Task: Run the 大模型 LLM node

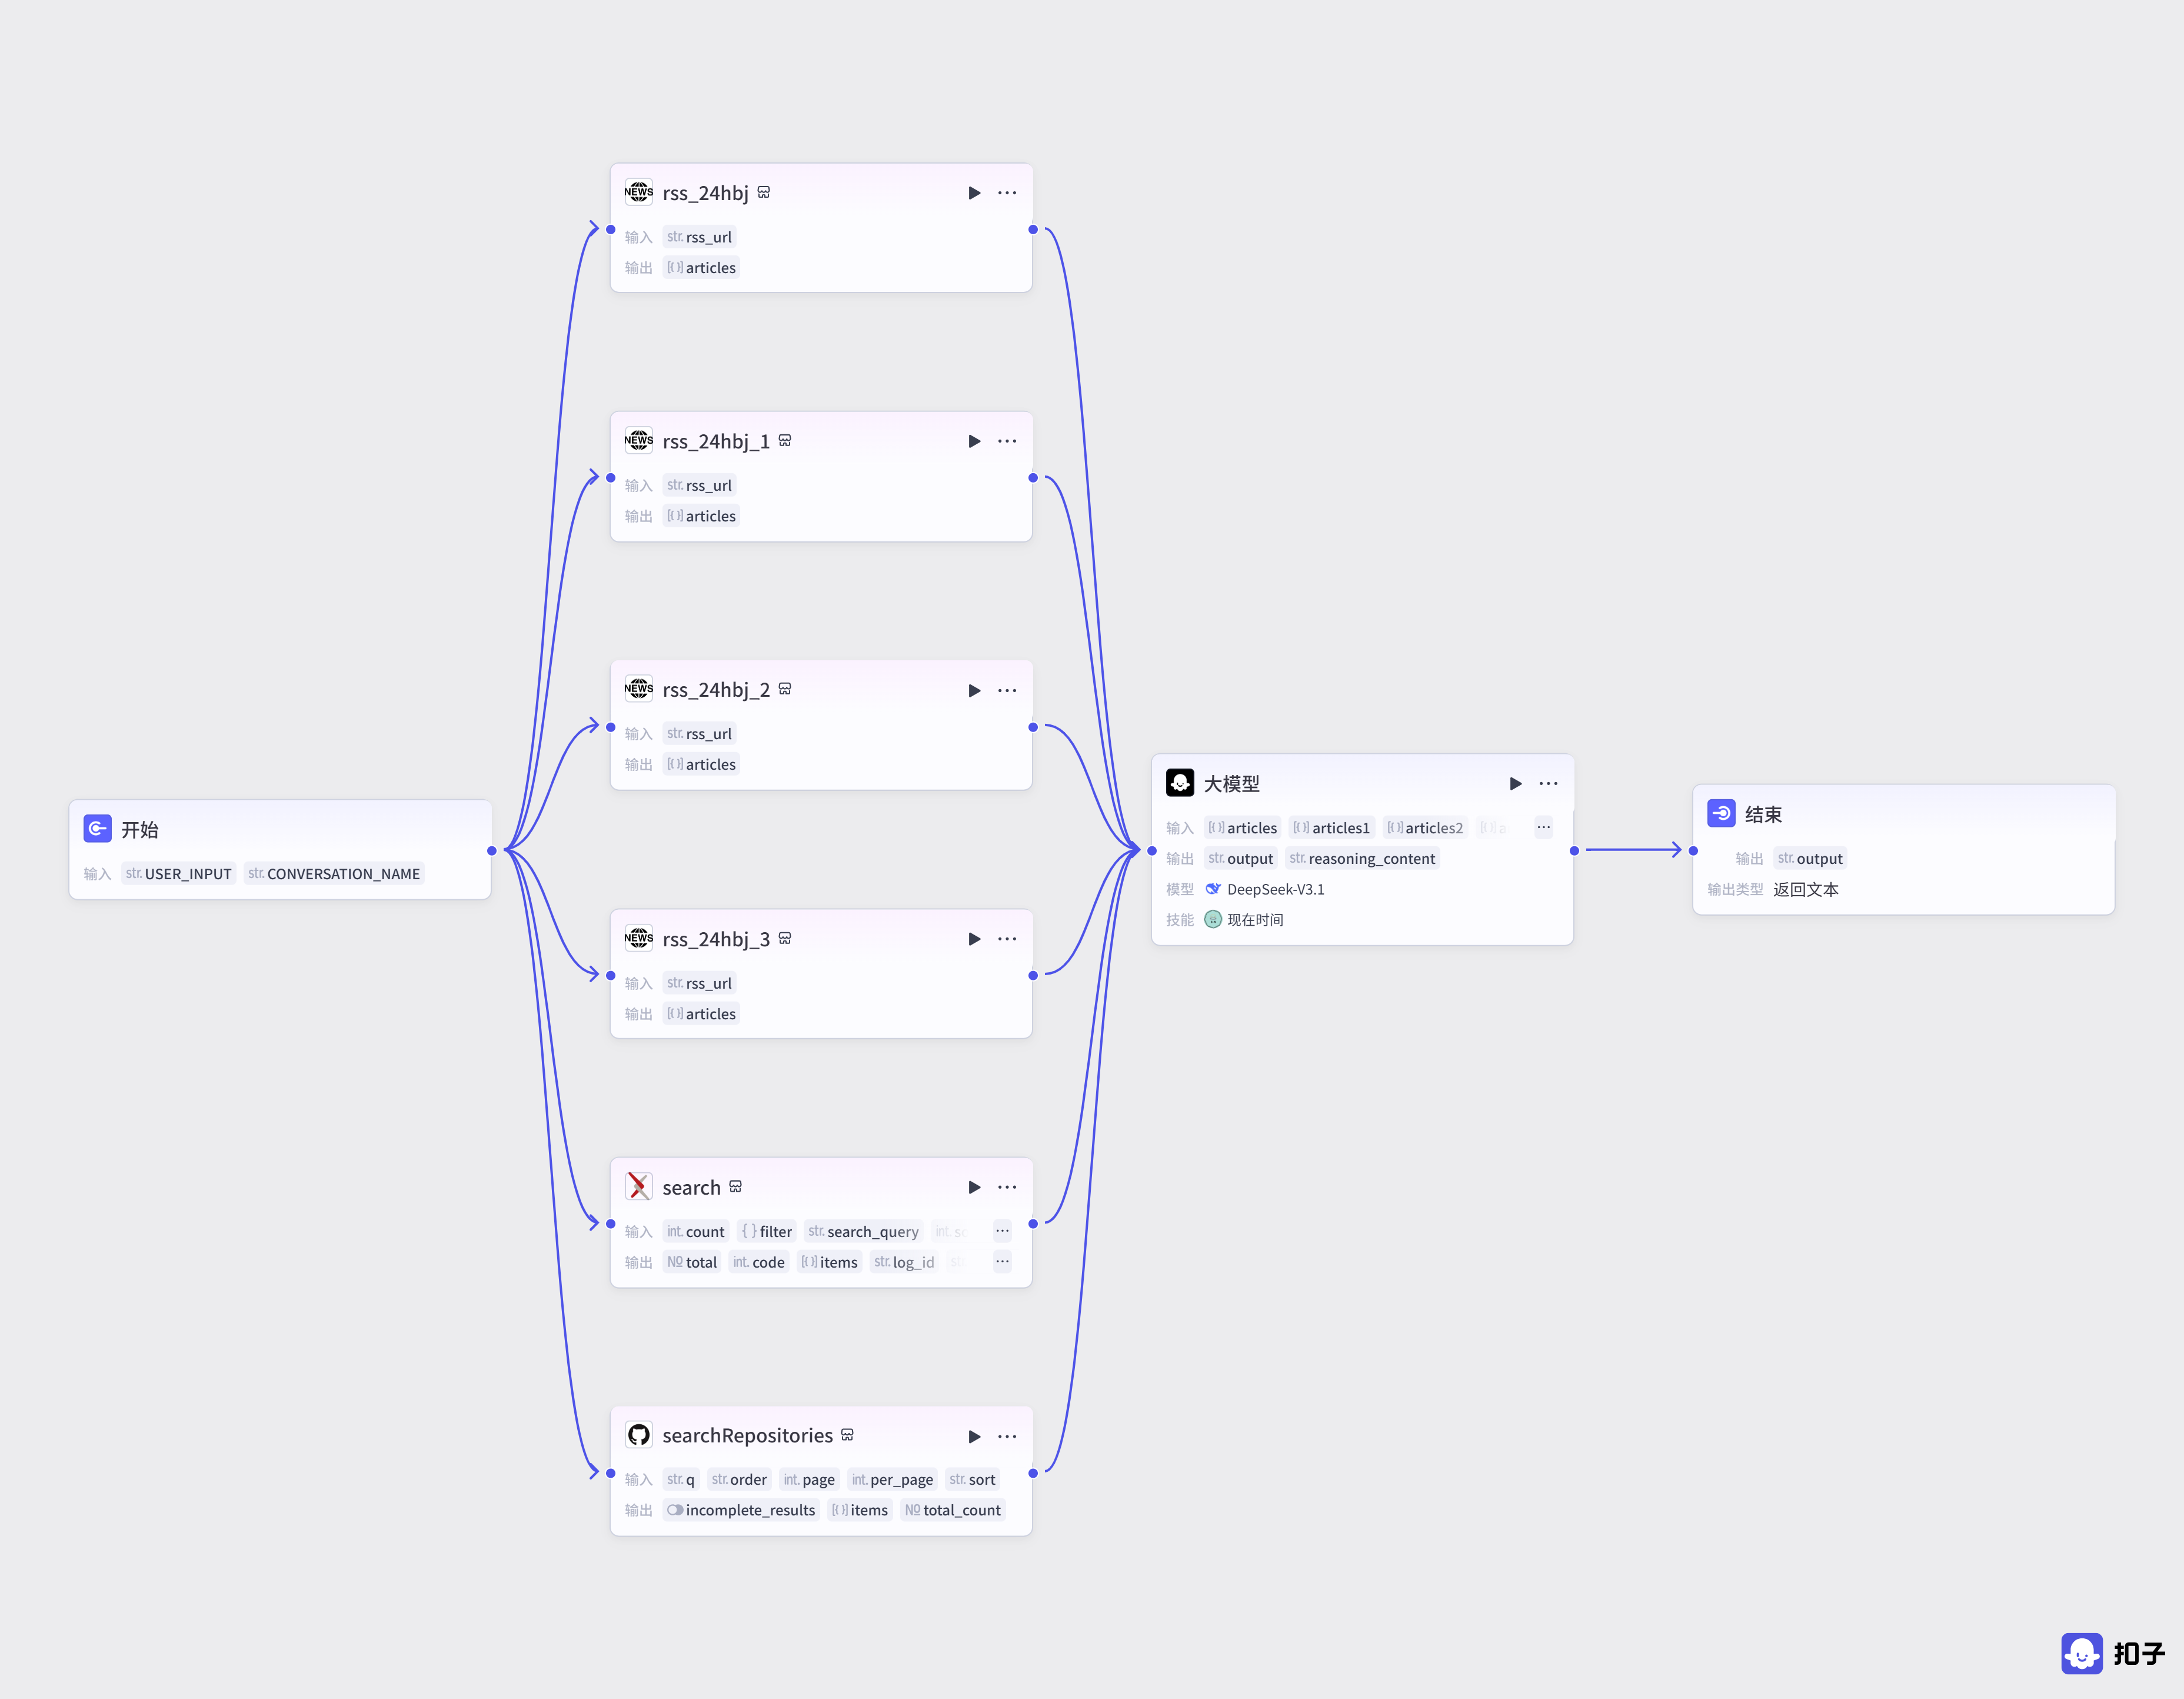Action: (x=1516, y=784)
